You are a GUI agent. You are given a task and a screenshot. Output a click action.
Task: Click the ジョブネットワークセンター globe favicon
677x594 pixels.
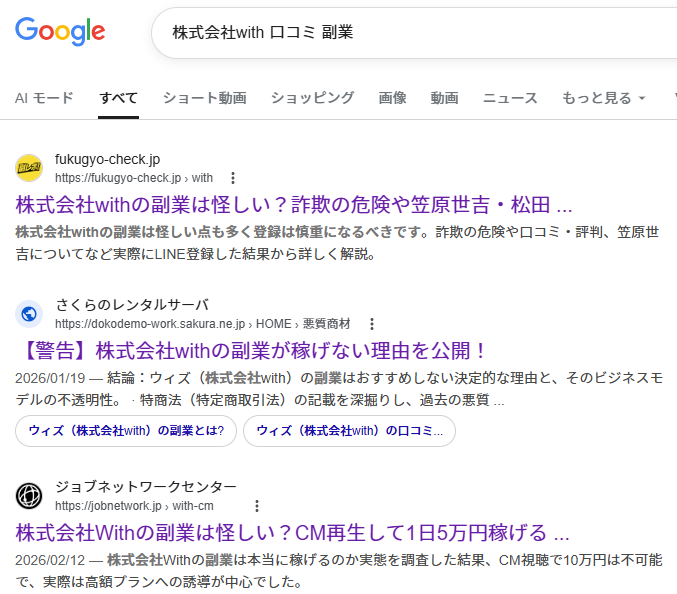click(29, 496)
